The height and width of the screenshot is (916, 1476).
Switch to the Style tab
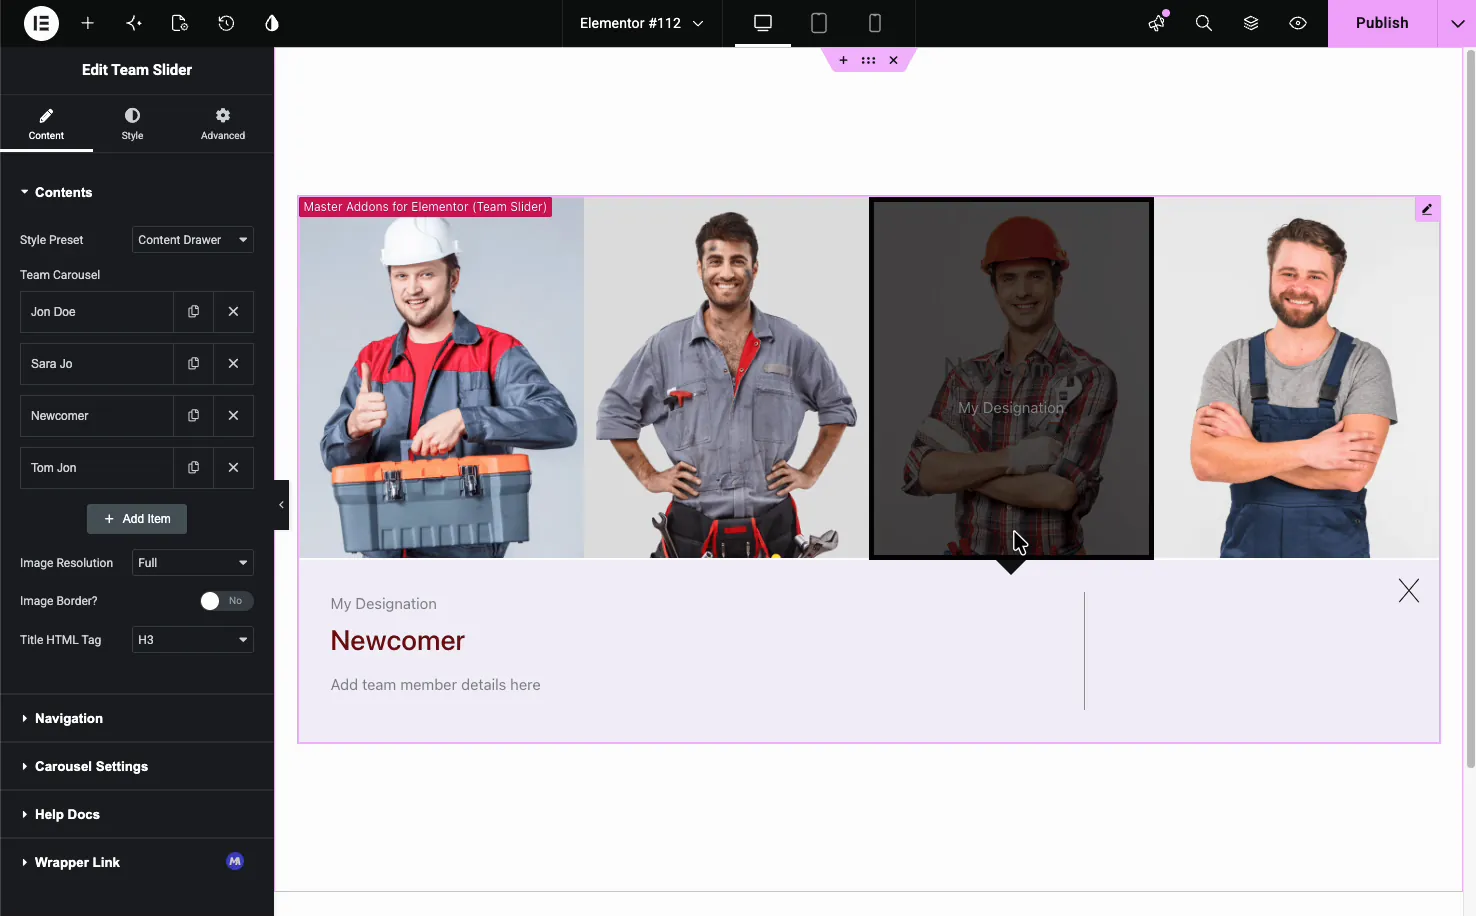point(132,124)
